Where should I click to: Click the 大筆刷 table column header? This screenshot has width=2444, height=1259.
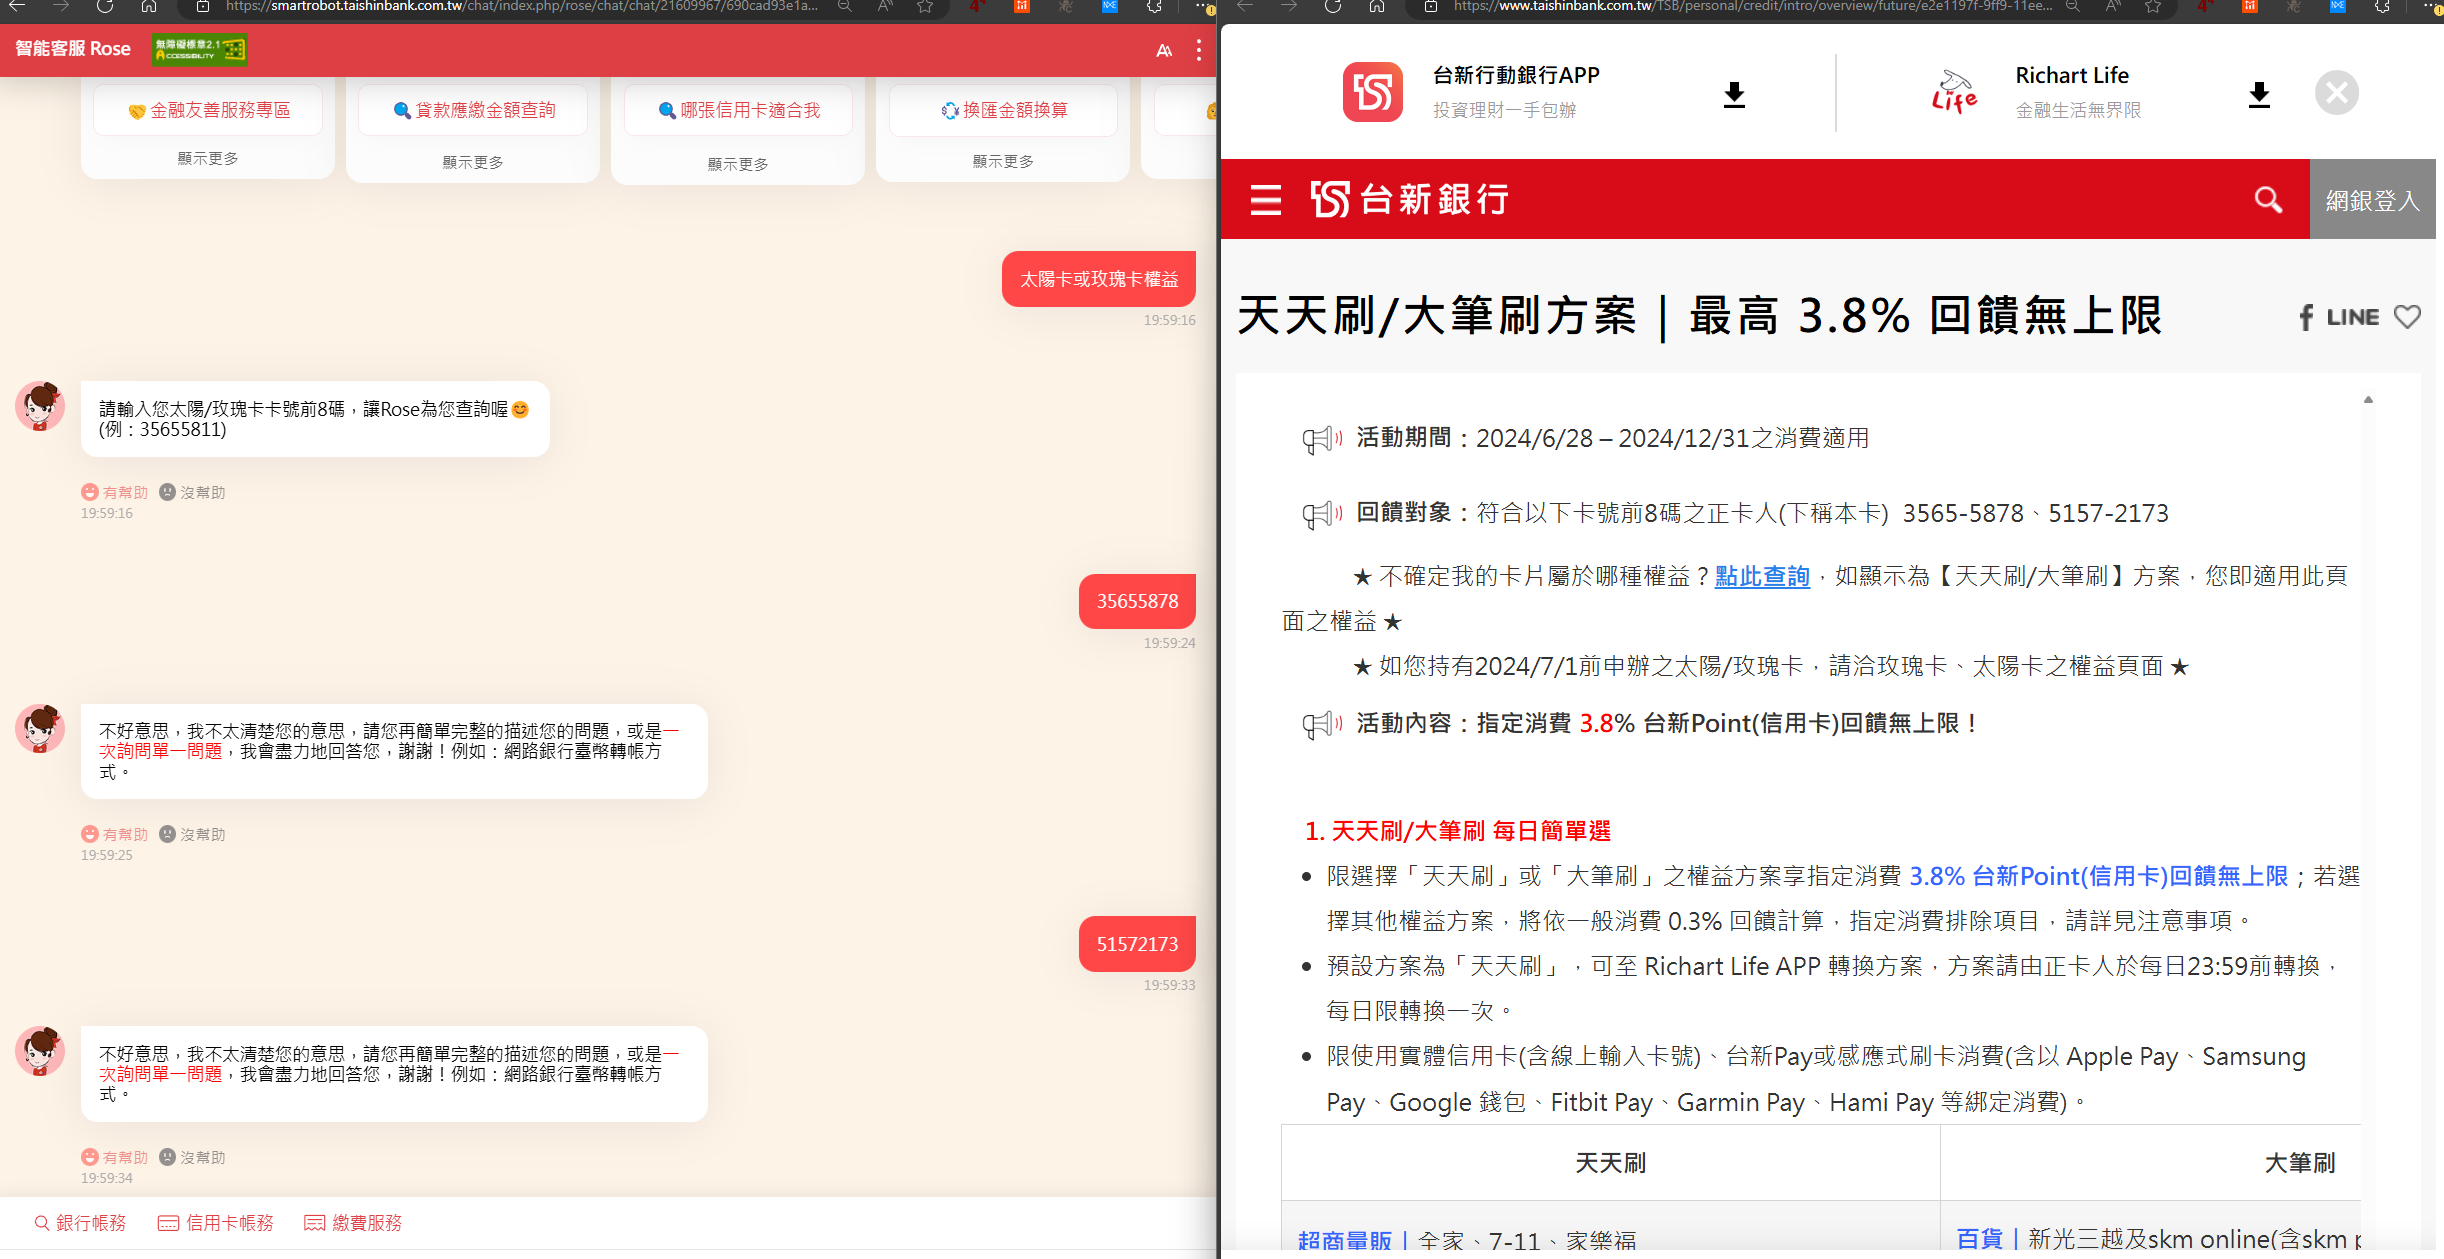[x=2299, y=1162]
